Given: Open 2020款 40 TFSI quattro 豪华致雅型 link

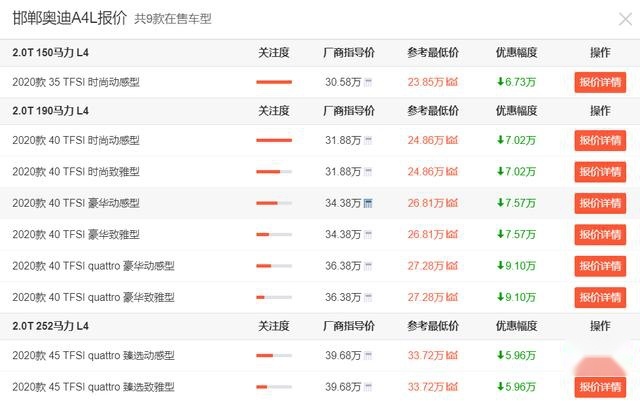Looking at the screenshot, I should coord(93,298).
